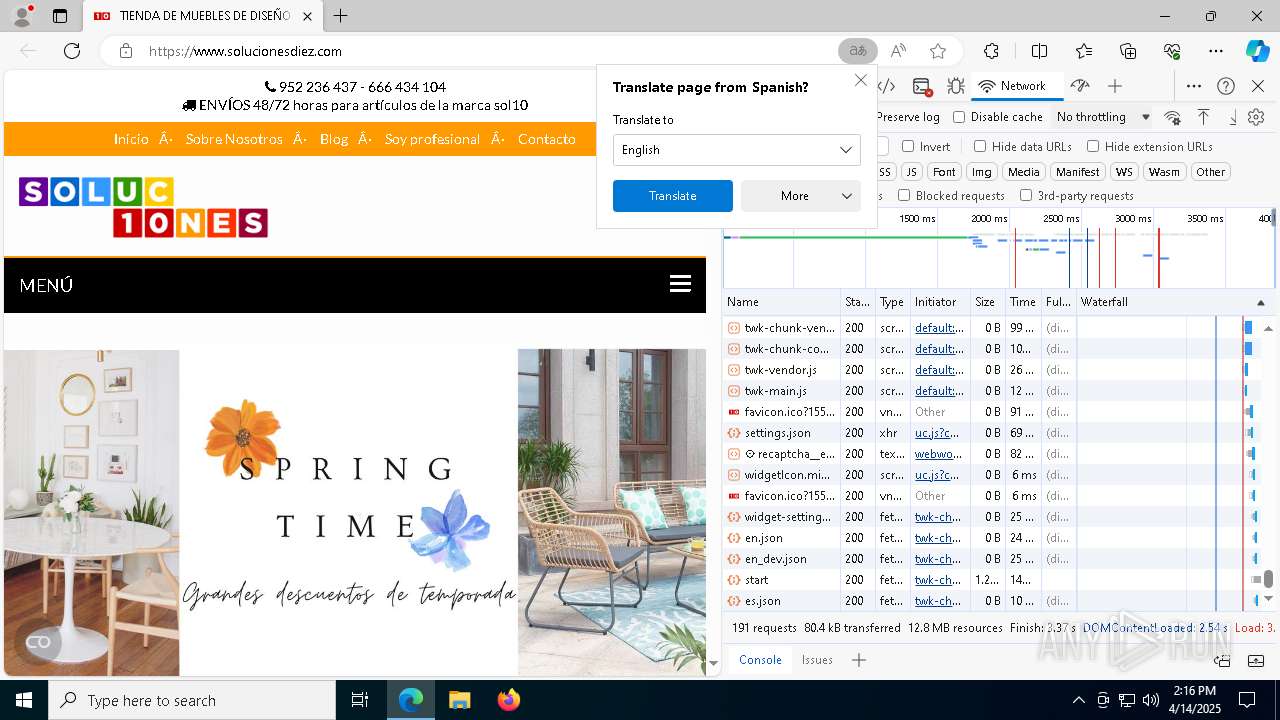
Task: Toggle the Invert filter checkbox
Action: pyautogui.click(x=908, y=146)
